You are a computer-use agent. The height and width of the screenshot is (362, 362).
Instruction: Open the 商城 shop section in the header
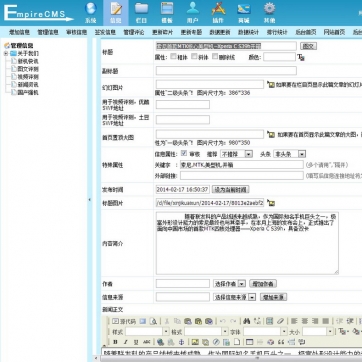pyautogui.click(x=244, y=13)
